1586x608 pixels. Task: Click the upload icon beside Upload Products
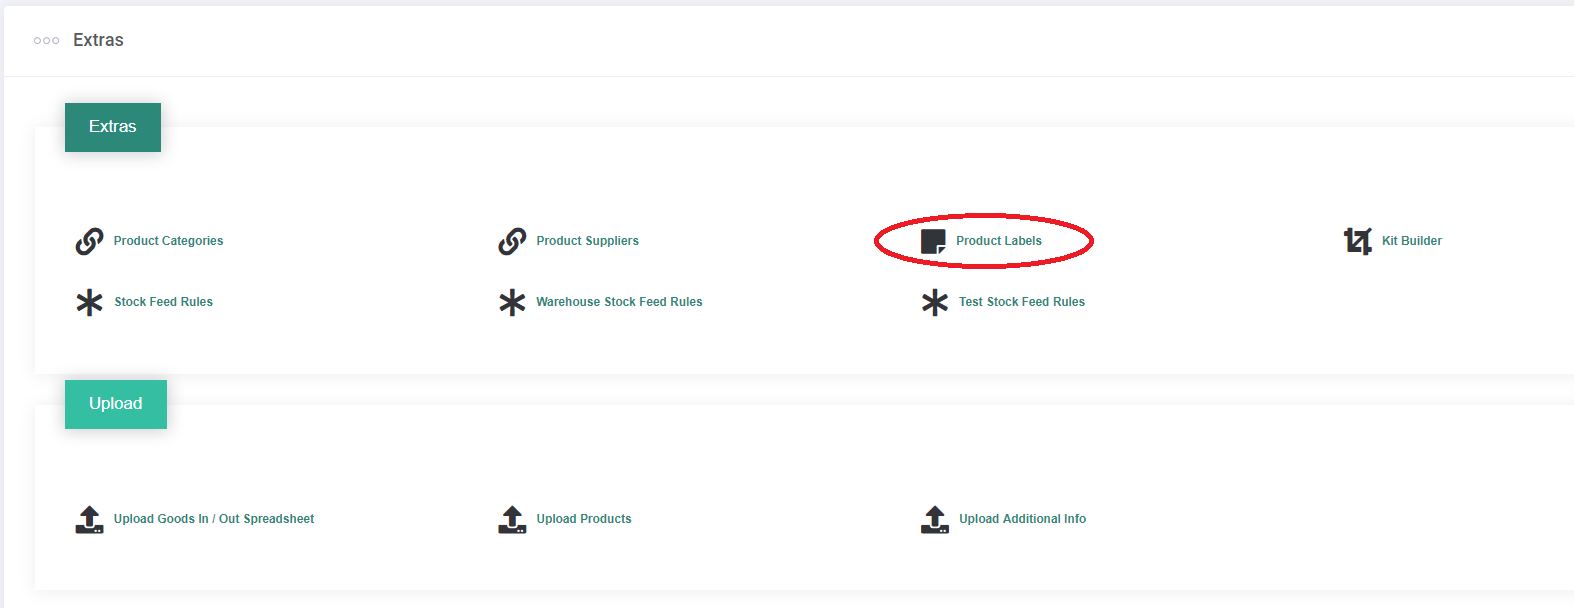coord(512,519)
